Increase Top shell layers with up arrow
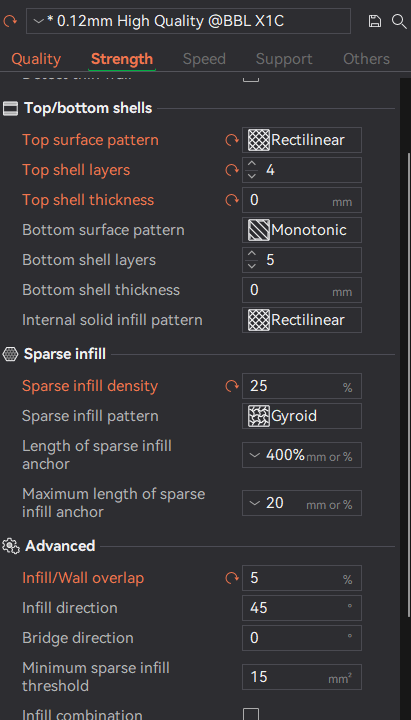411x720 pixels. 251,164
